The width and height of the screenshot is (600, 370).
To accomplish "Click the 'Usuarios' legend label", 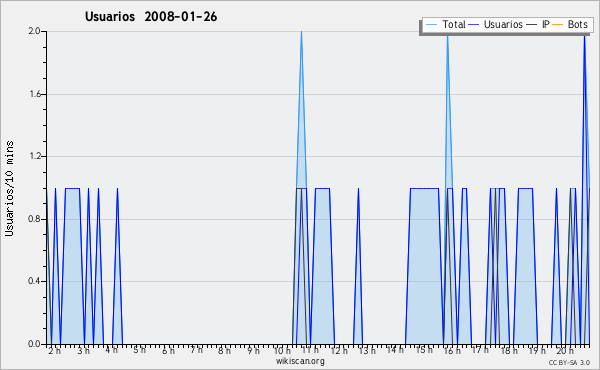I will 503,24.
